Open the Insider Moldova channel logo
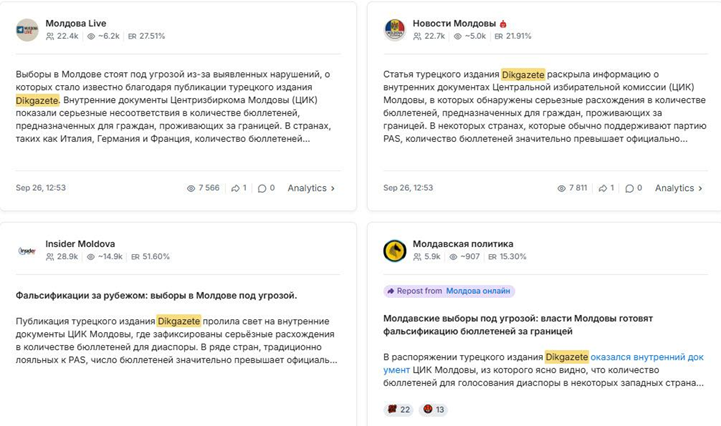Image resolution: width=721 pixels, height=426 pixels. pyautogui.click(x=27, y=250)
